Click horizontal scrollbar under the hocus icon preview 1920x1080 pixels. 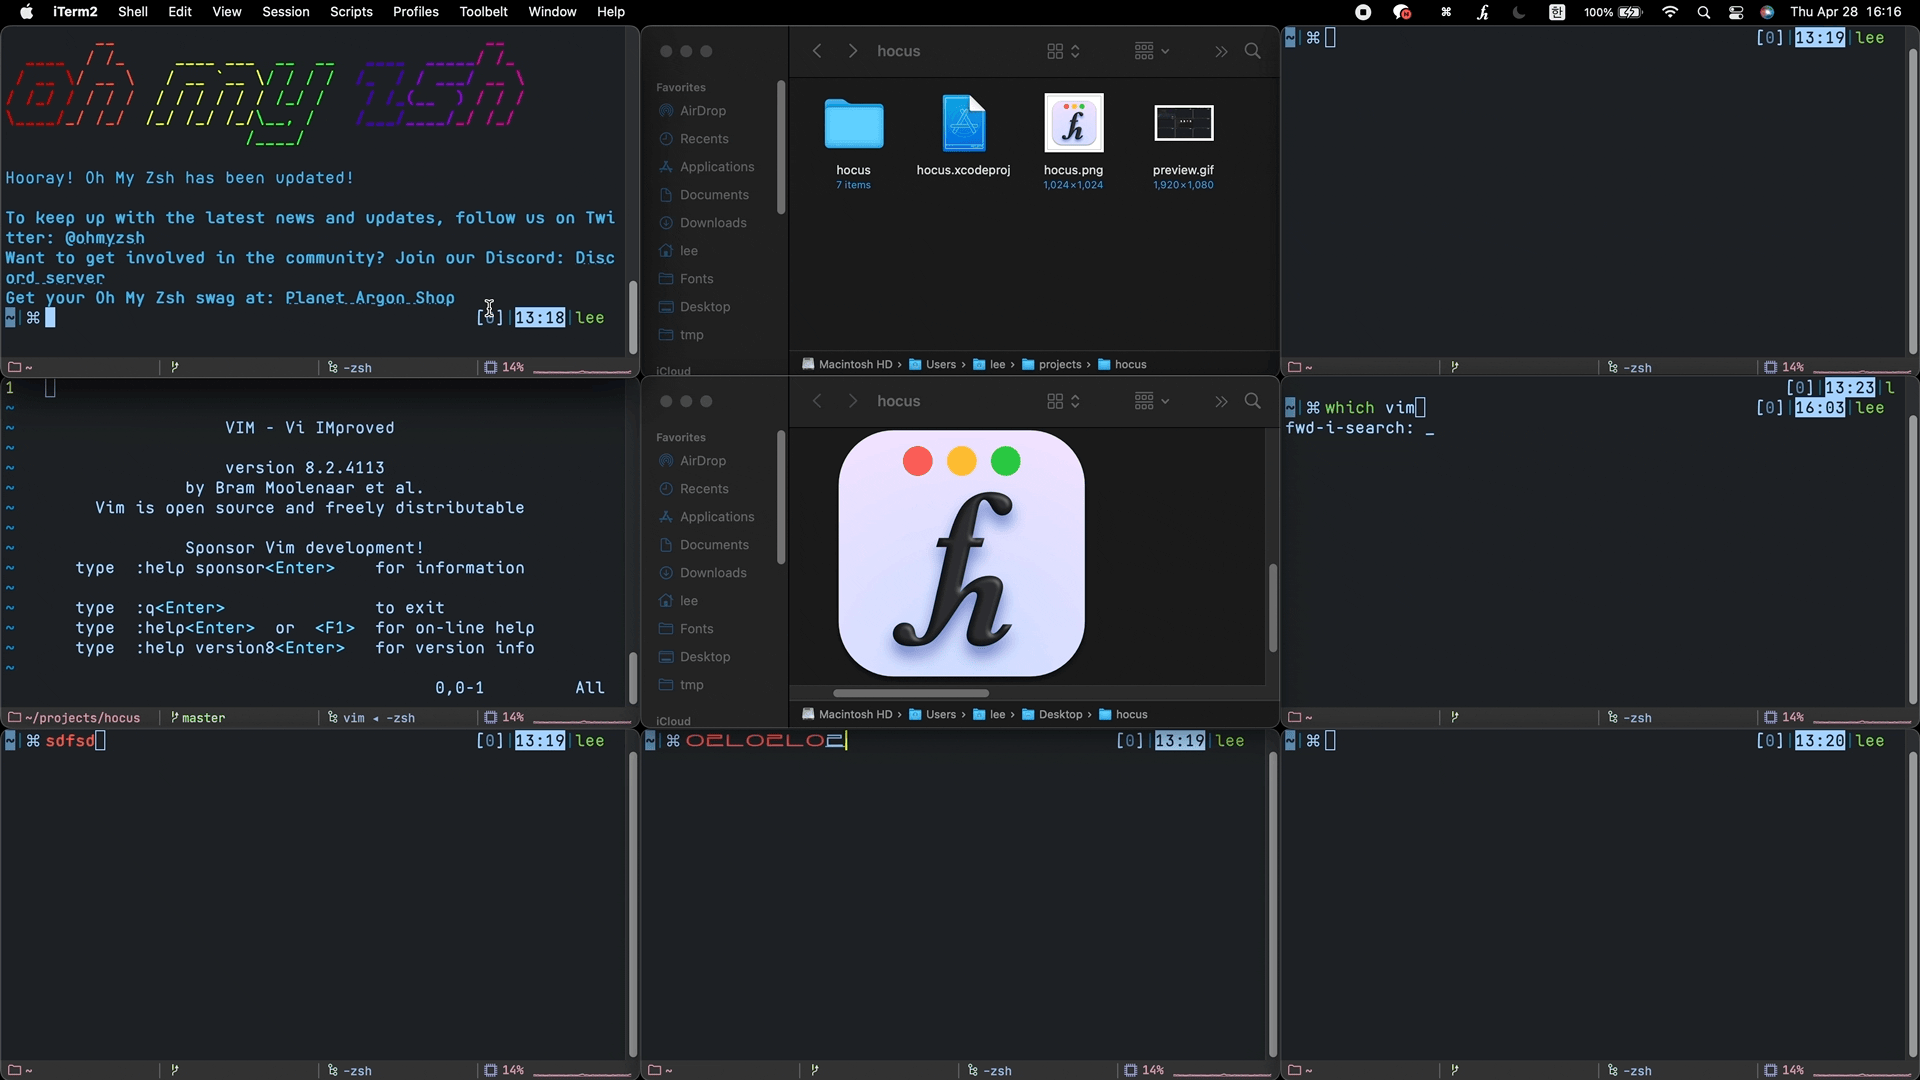[911, 693]
